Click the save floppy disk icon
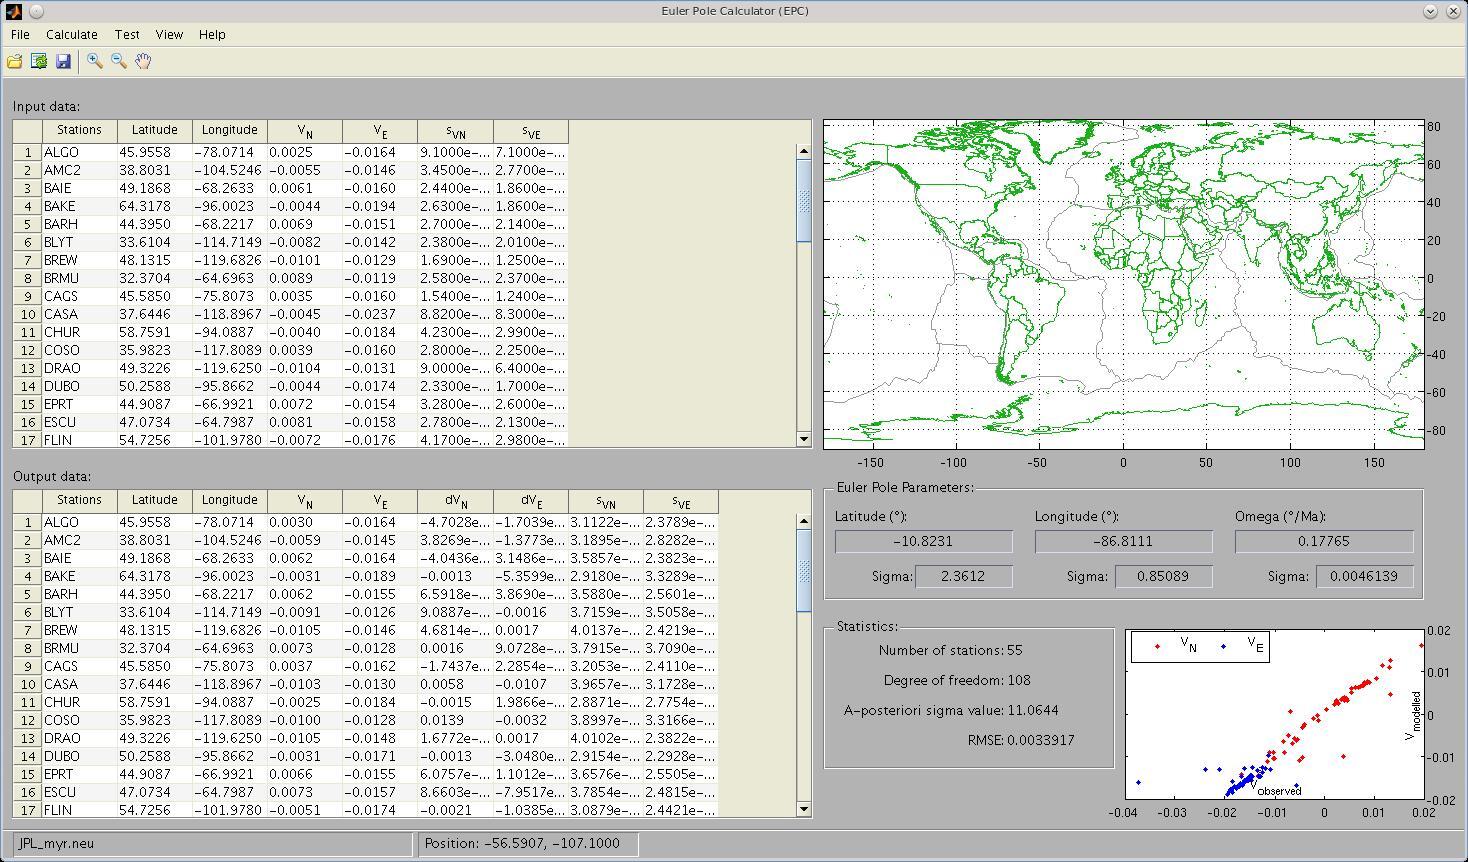The width and height of the screenshot is (1468, 862). point(63,62)
